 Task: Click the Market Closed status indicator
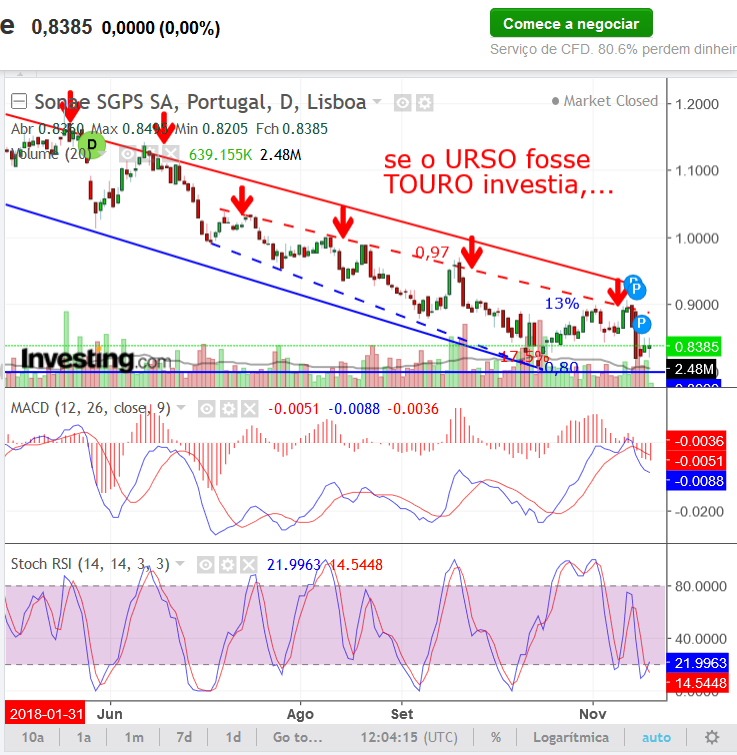605,101
